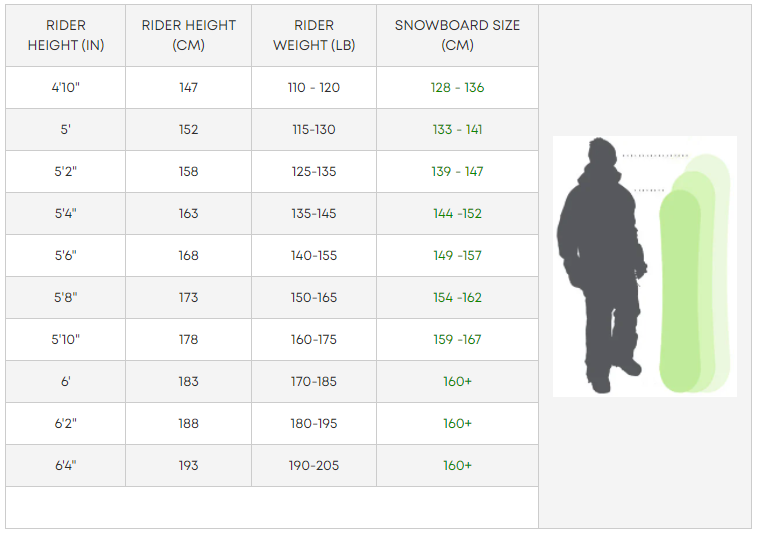Click the Rider Height (IN) column header
This screenshot has width=758, height=534.
[x=66, y=35]
